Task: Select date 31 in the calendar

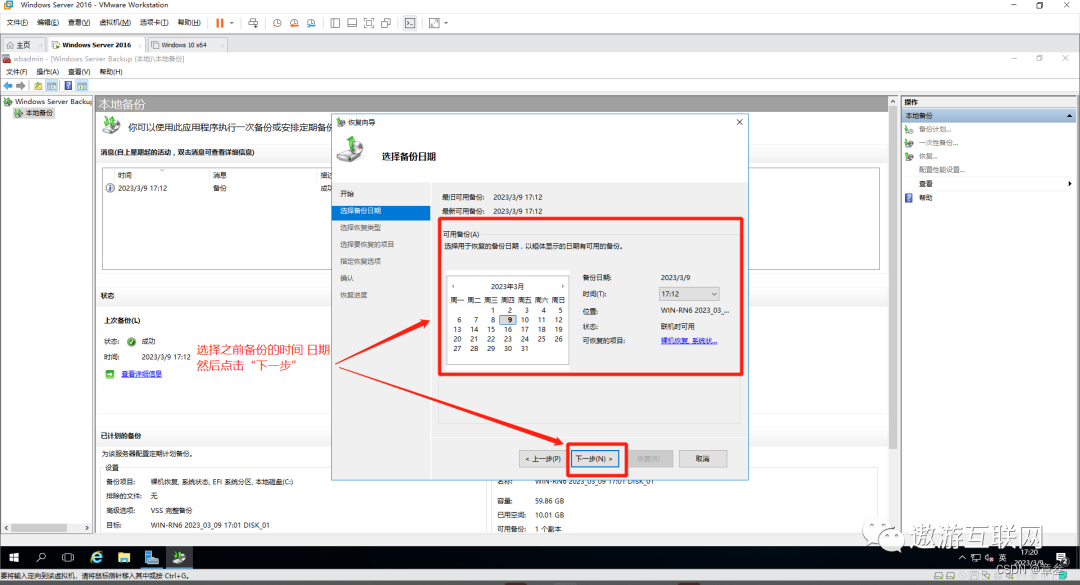Action: pyautogui.click(x=525, y=349)
